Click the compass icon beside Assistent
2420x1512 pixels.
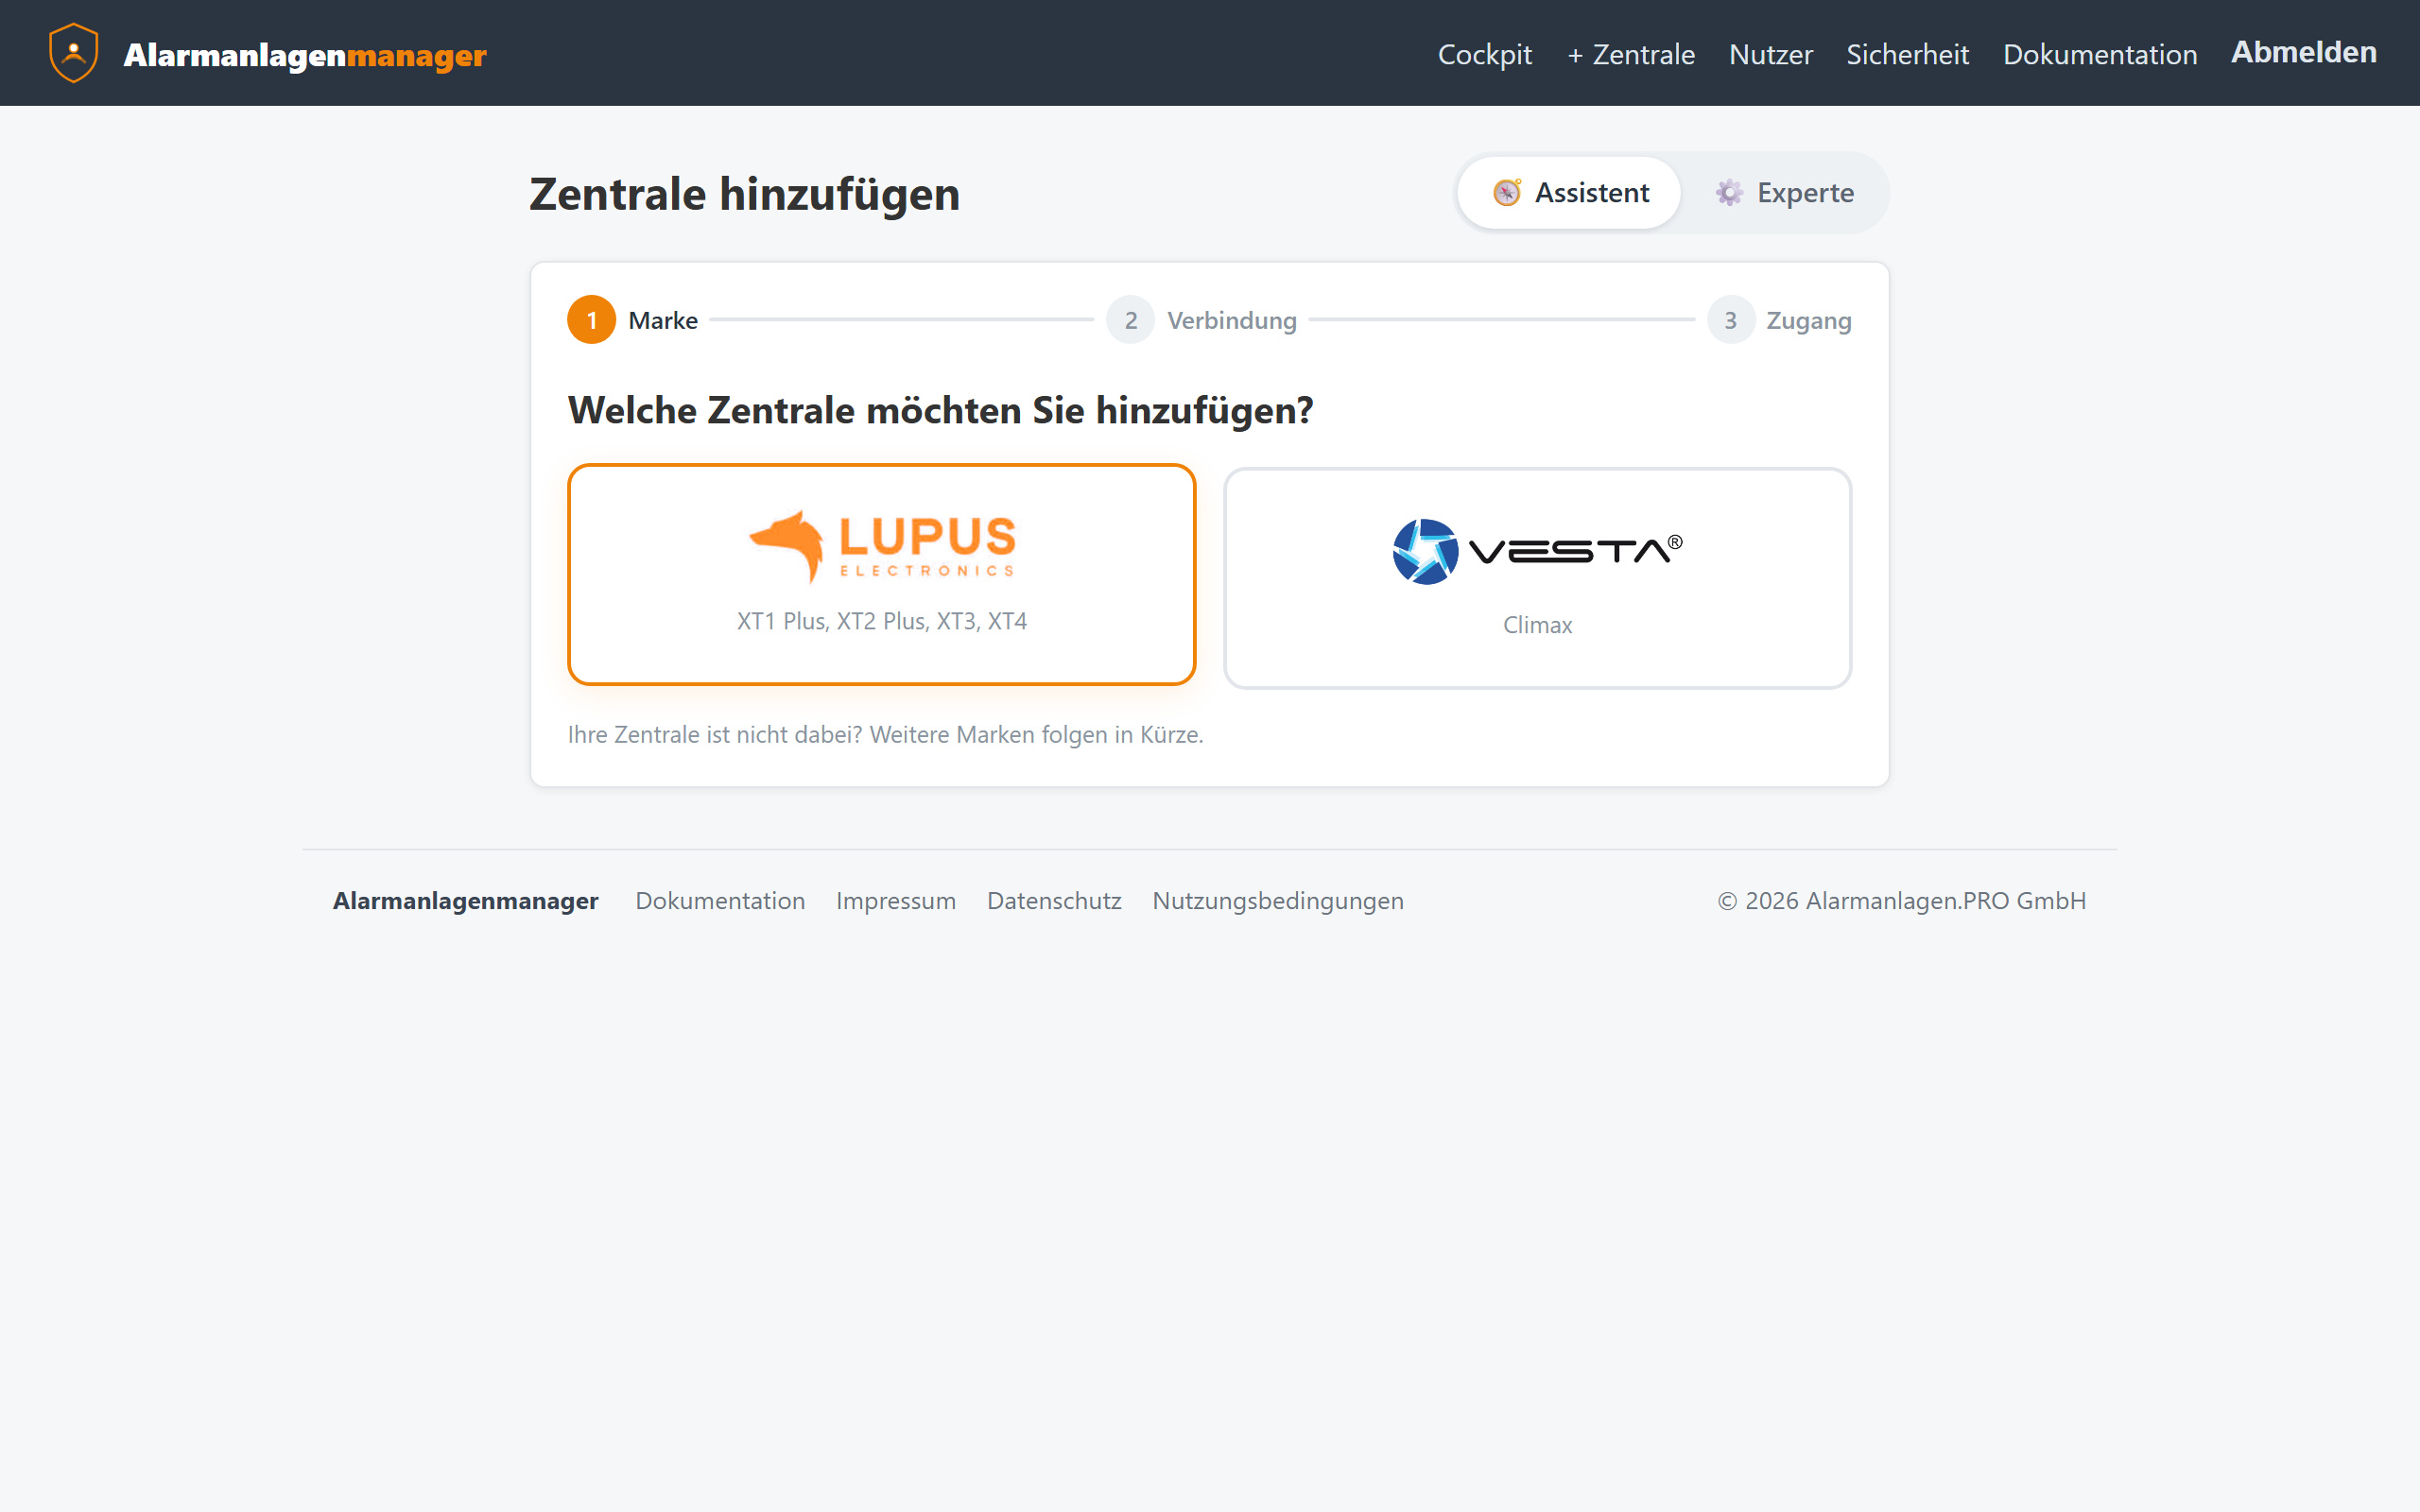(1507, 192)
